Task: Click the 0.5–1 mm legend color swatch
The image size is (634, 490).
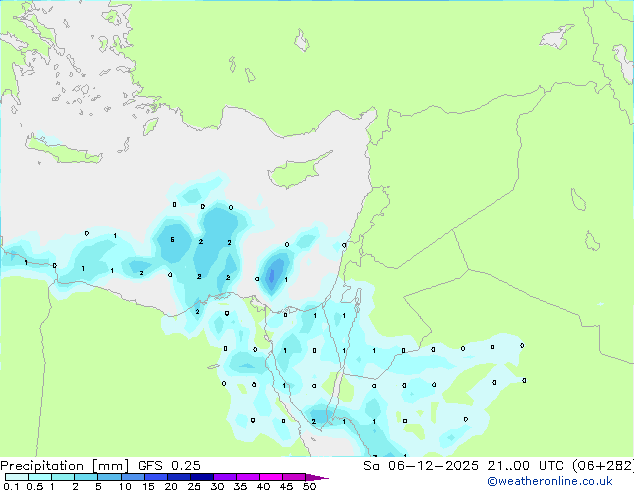Action: tap(40, 477)
